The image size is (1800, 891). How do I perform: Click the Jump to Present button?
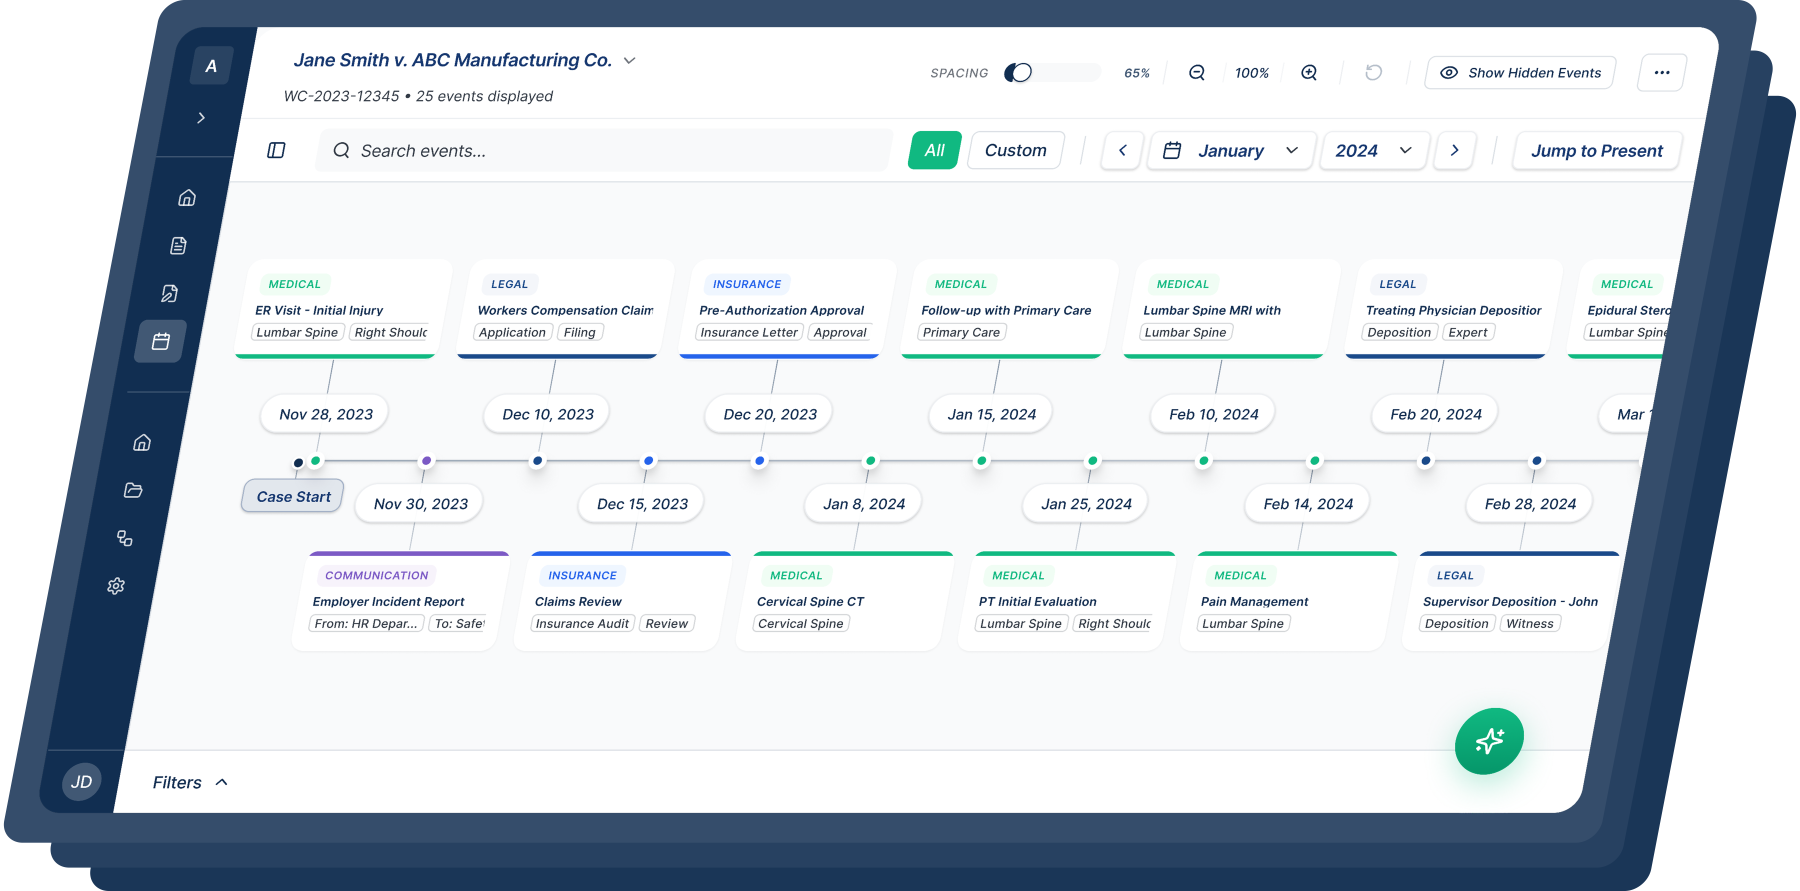pos(1596,150)
